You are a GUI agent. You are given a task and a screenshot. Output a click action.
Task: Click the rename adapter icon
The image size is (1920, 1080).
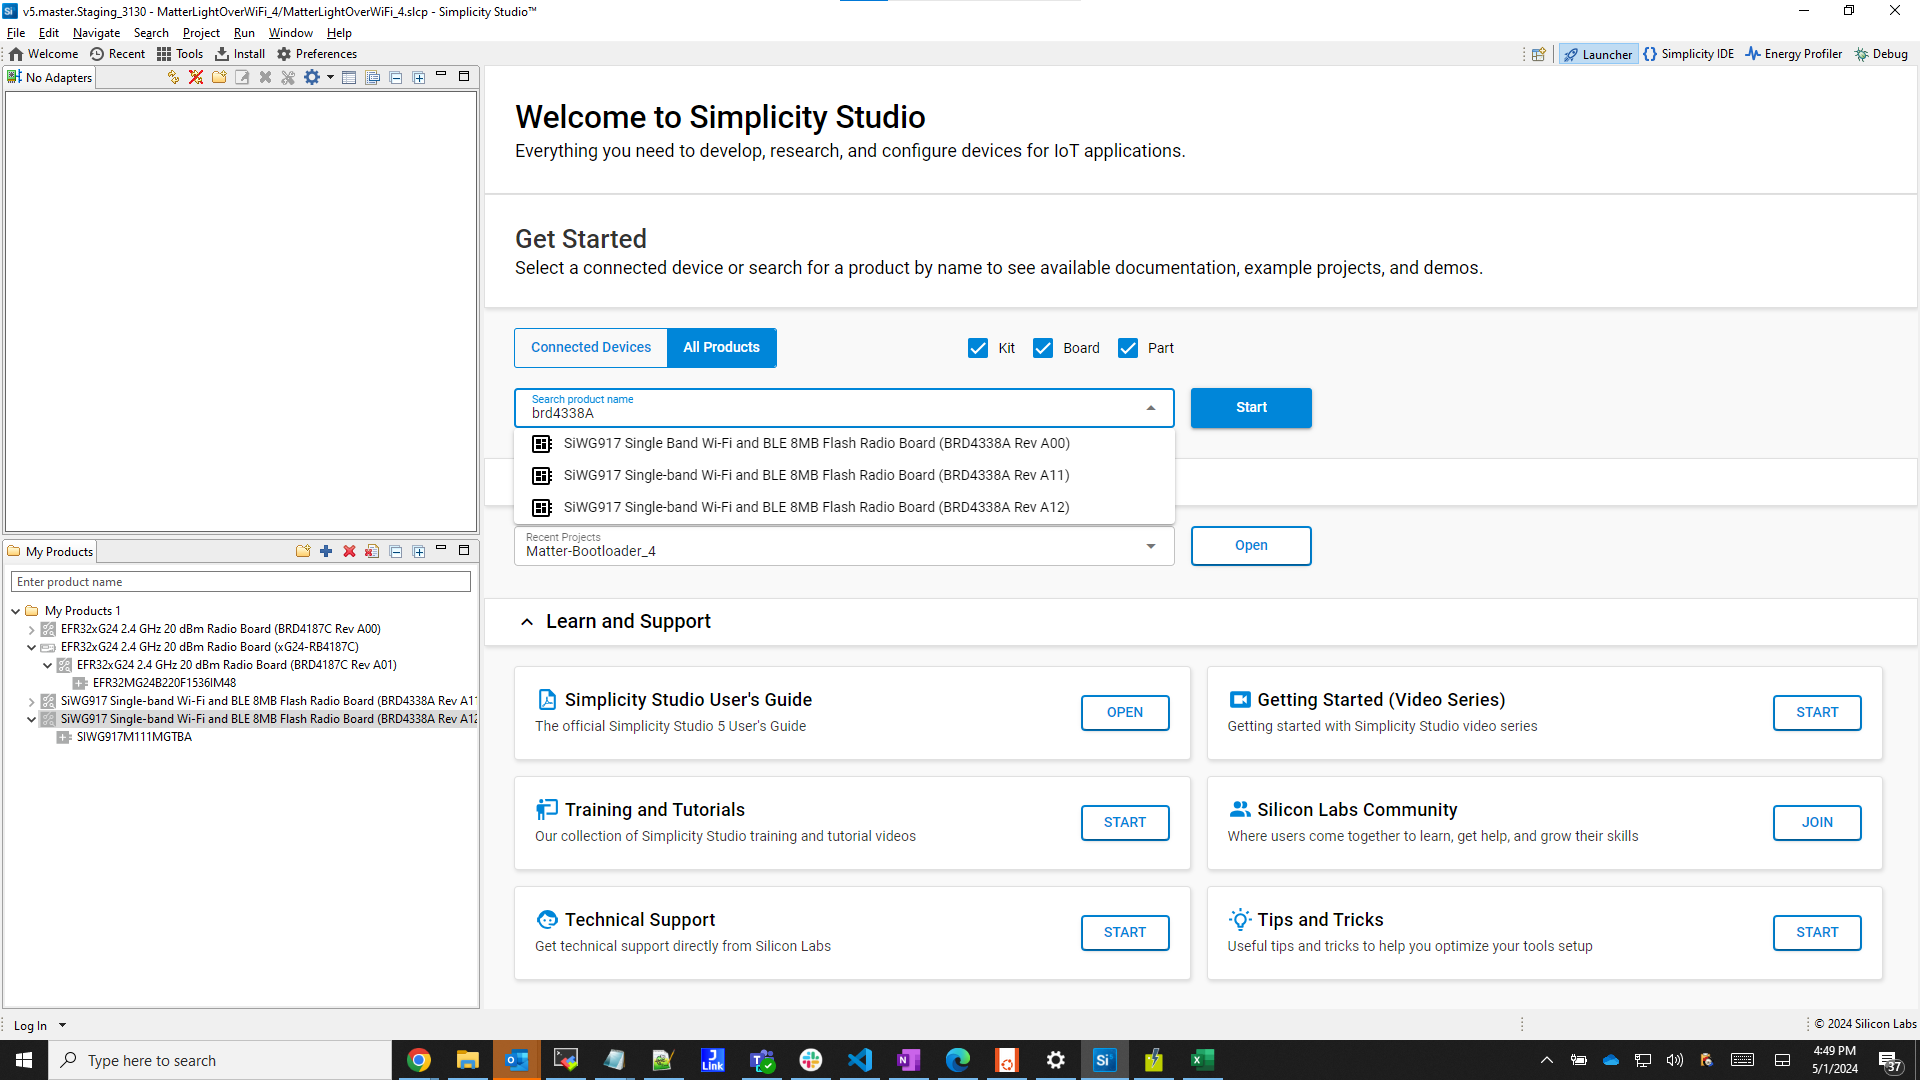tap(242, 77)
